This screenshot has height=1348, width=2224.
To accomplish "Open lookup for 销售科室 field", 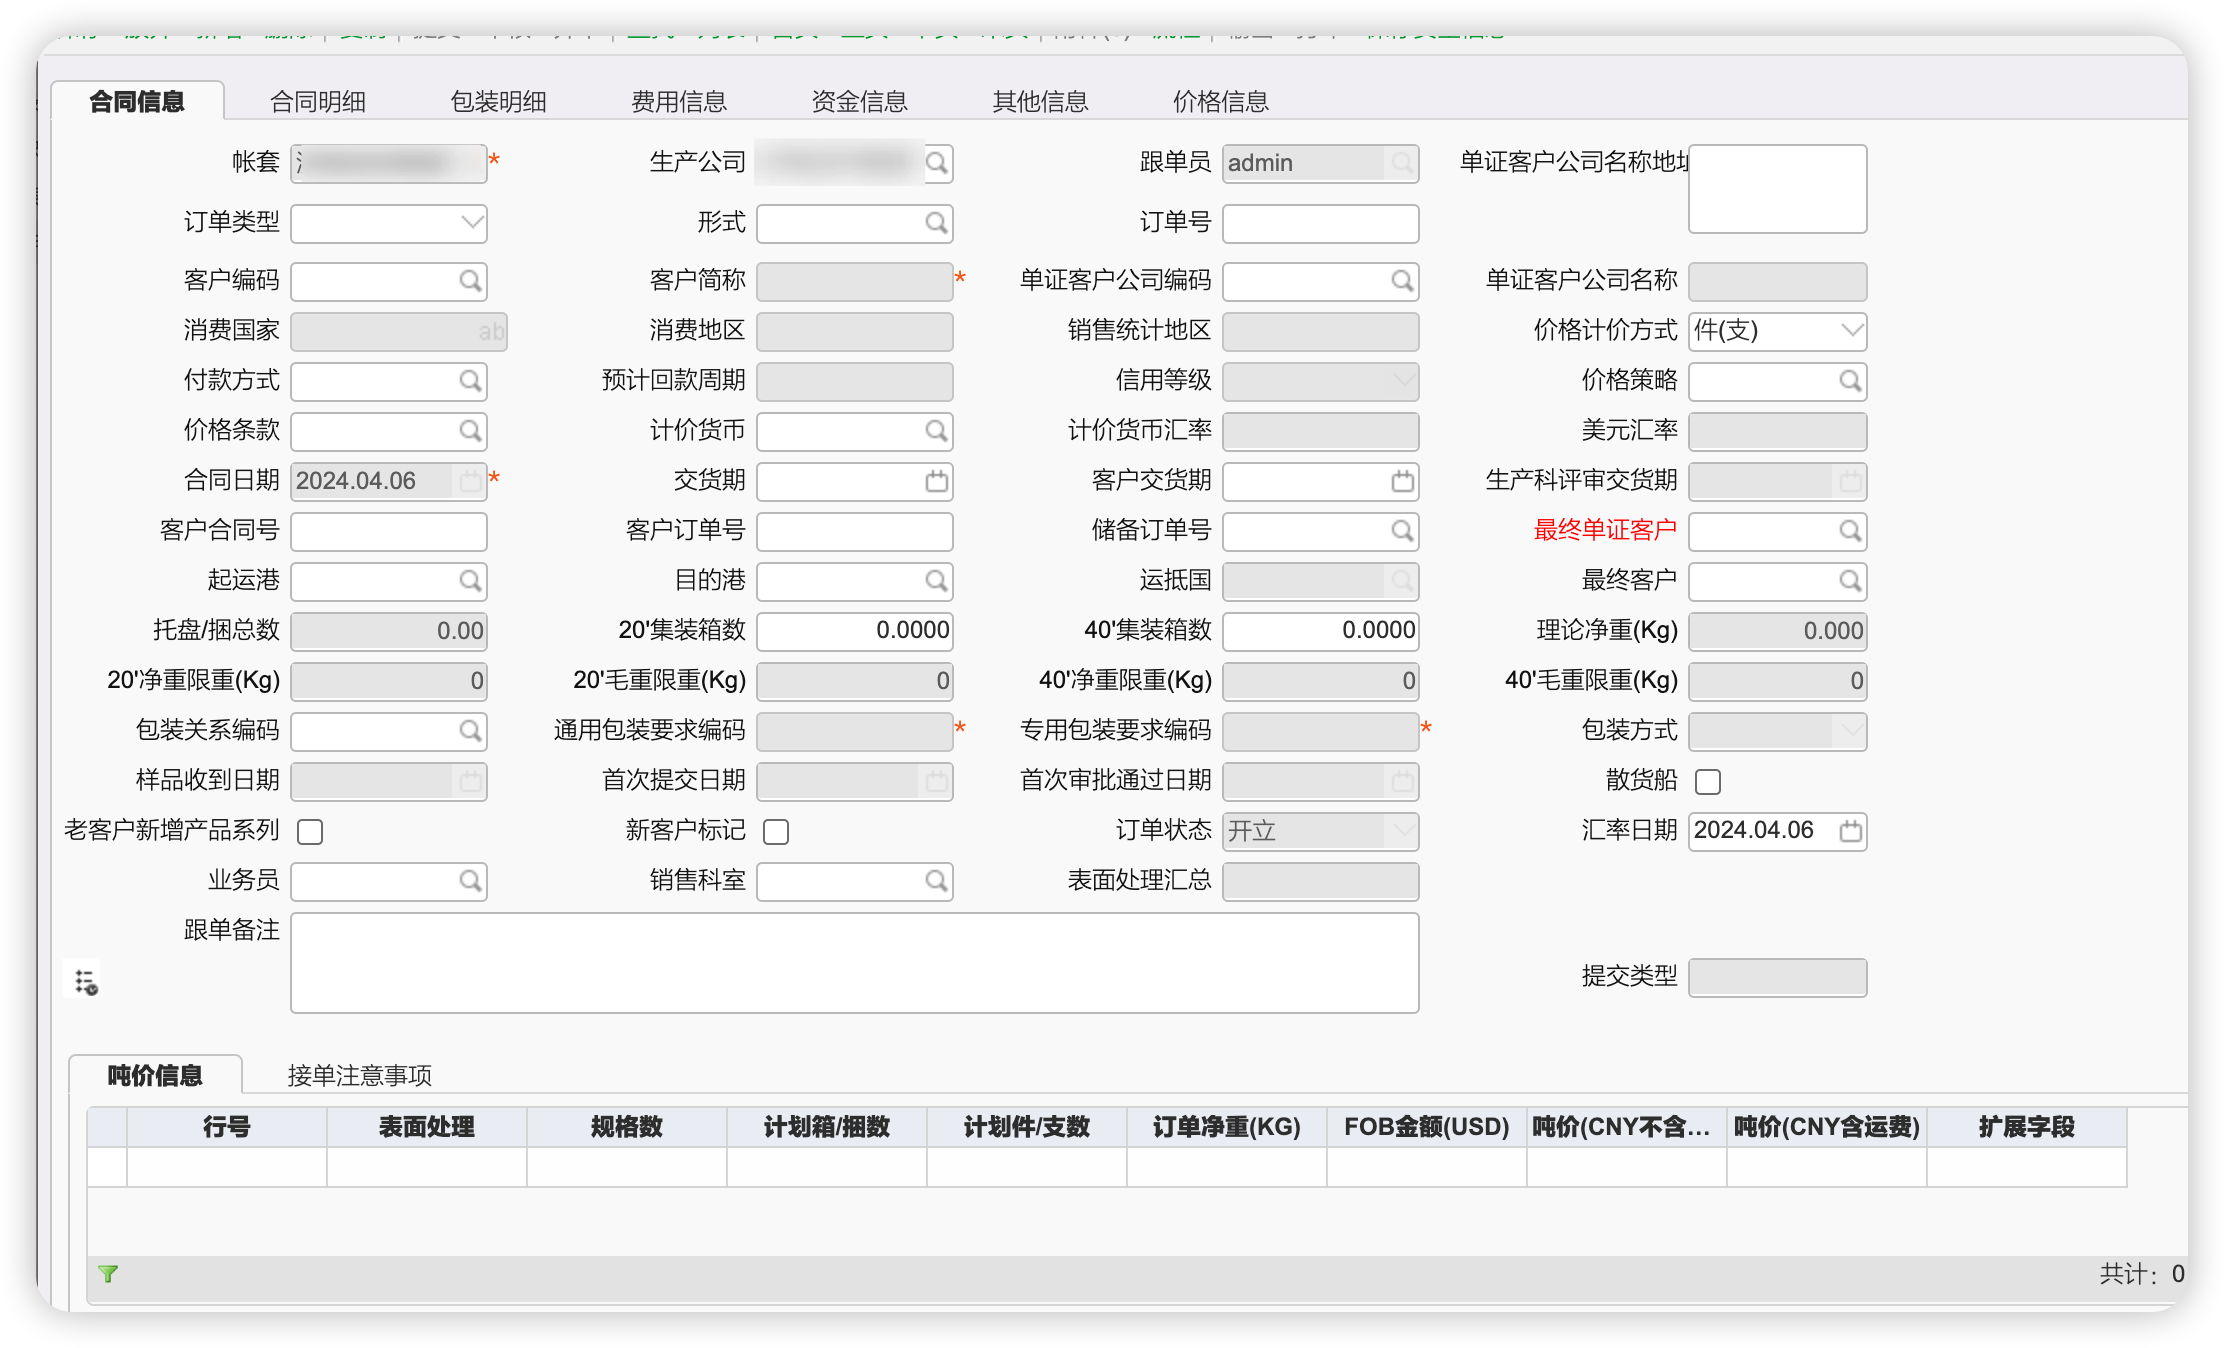I will point(936,881).
